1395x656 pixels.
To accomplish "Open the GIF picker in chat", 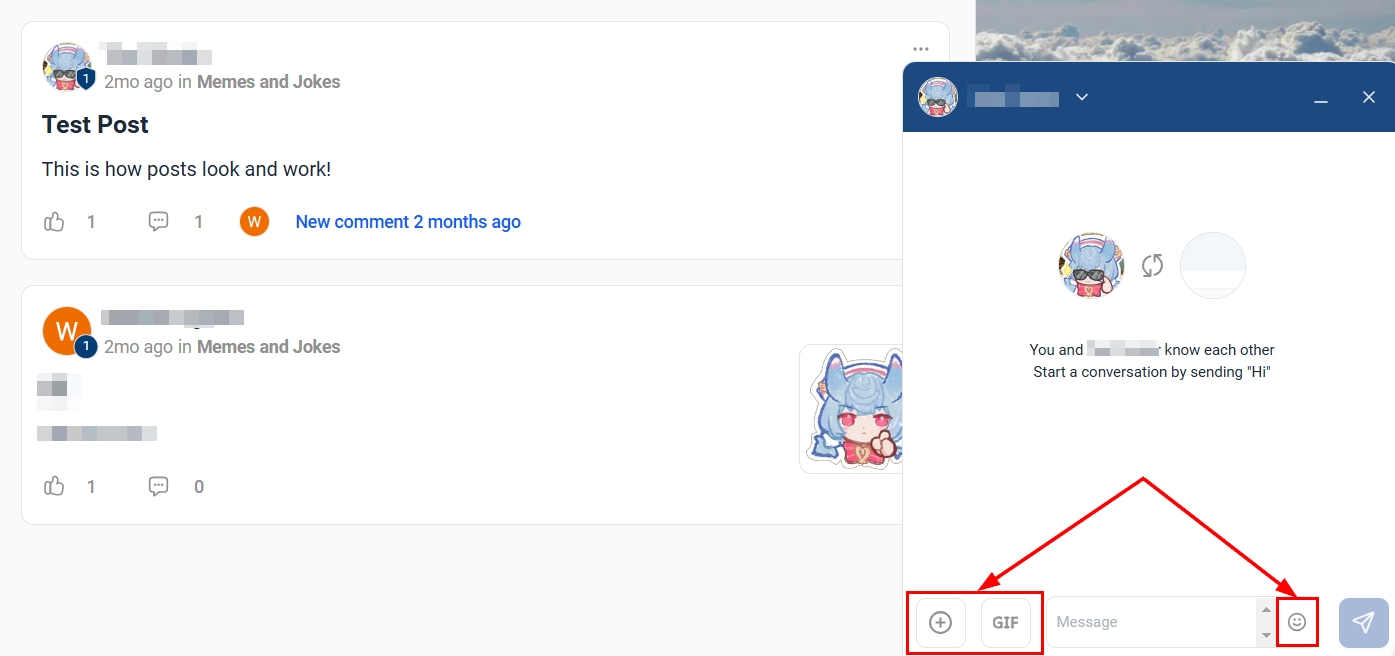I will 1006,622.
